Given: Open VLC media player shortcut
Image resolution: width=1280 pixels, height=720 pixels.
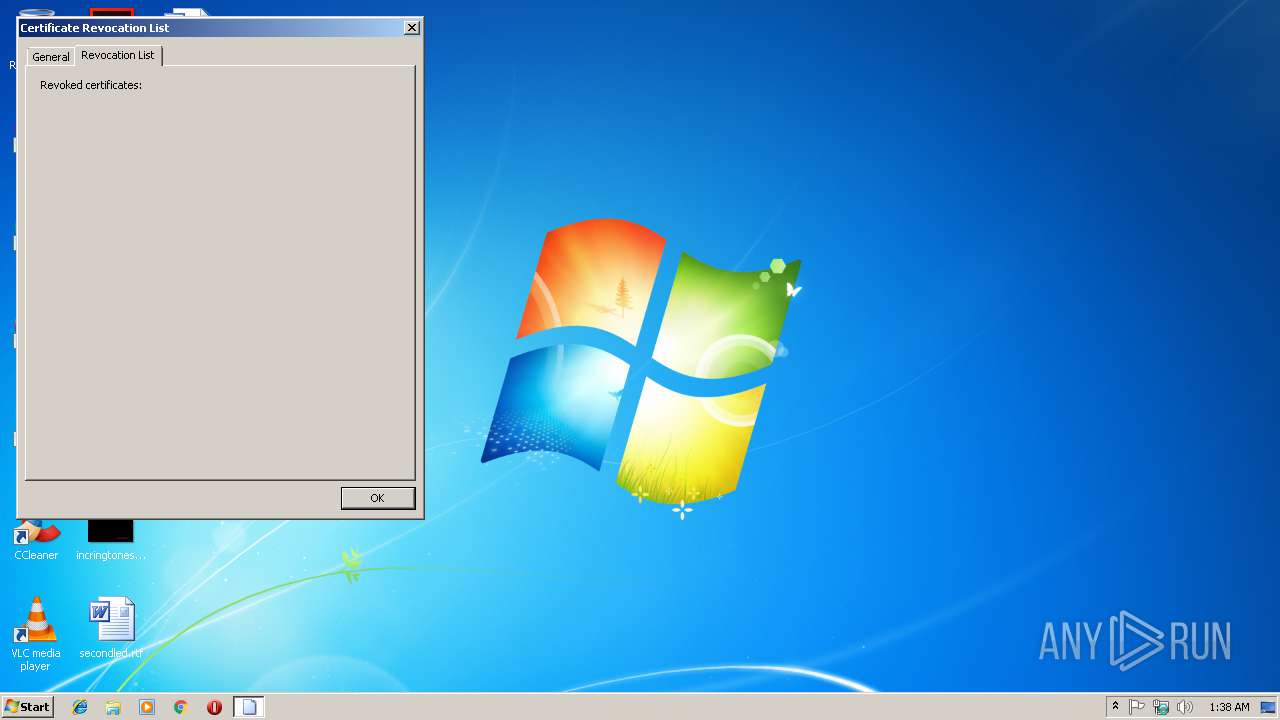Looking at the screenshot, I should tap(35, 634).
